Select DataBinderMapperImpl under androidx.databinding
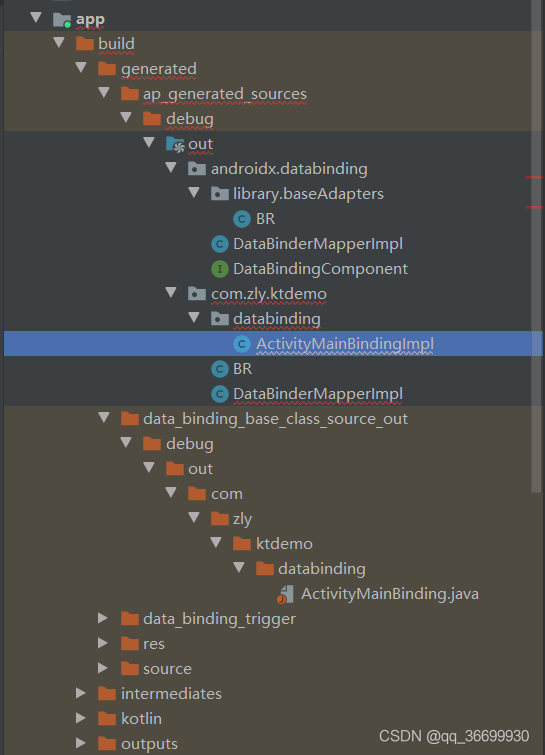The image size is (545, 755). [318, 244]
